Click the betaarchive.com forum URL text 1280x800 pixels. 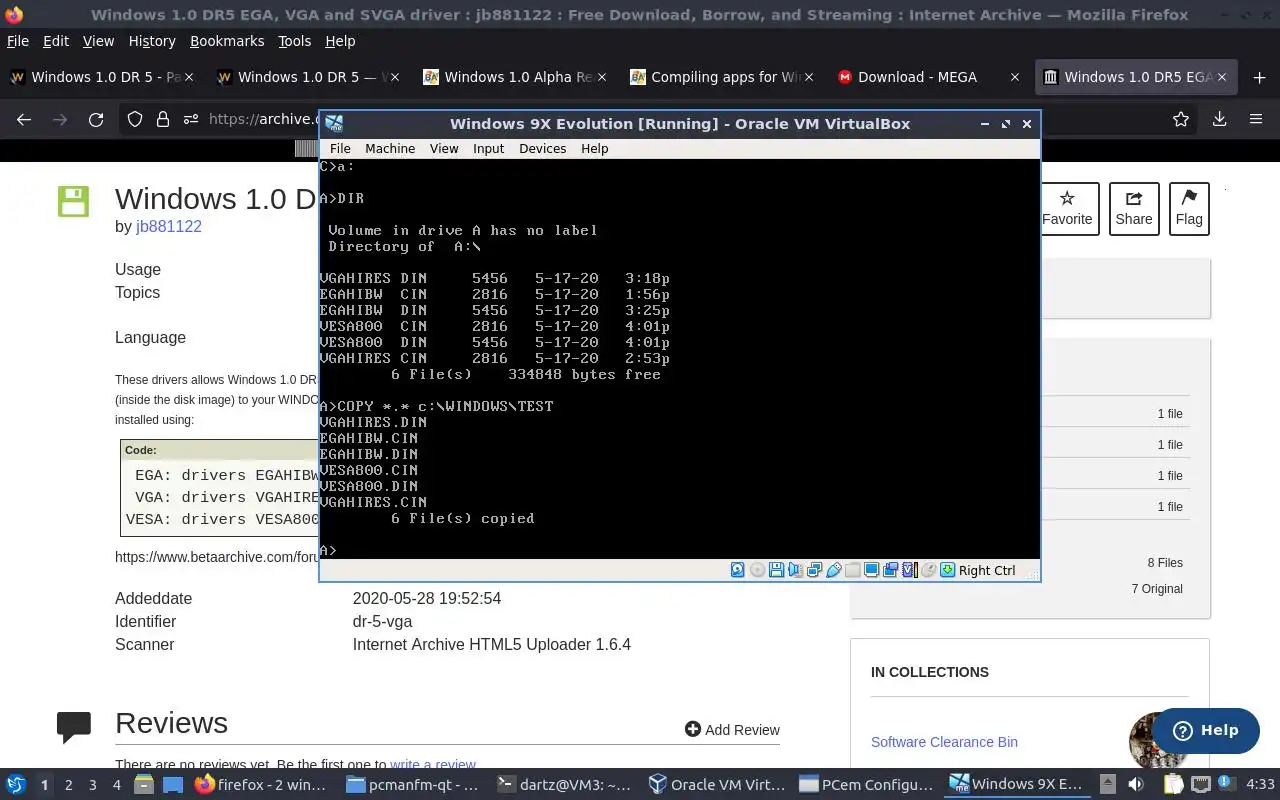point(216,557)
